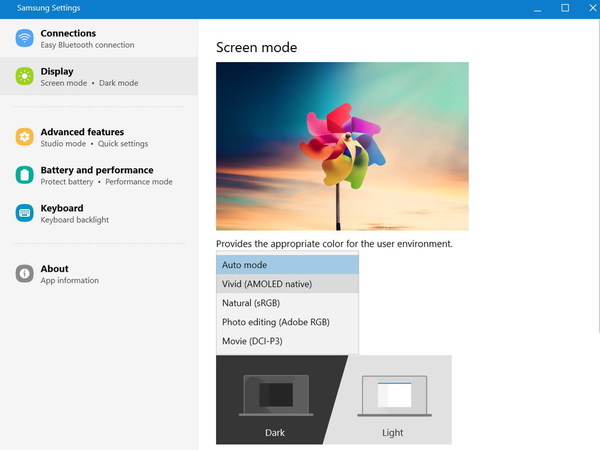Viewport: 600px width, 450px height.
Task: Open the Connections settings section
Action: pos(98,38)
